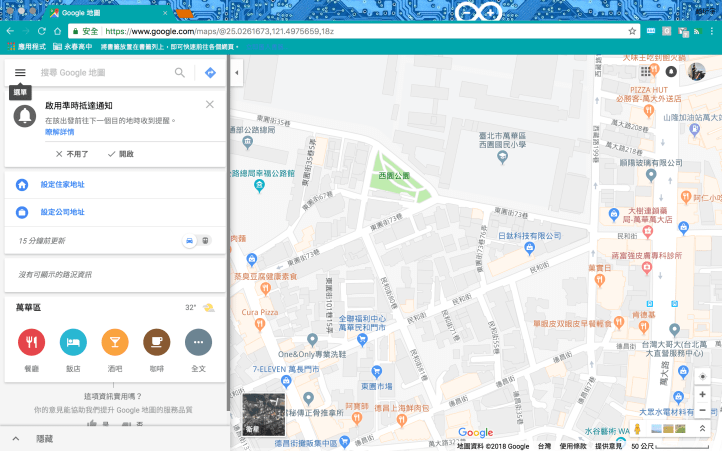Dismiss the arrival notification card
722x451 pixels.
coord(210,105)
